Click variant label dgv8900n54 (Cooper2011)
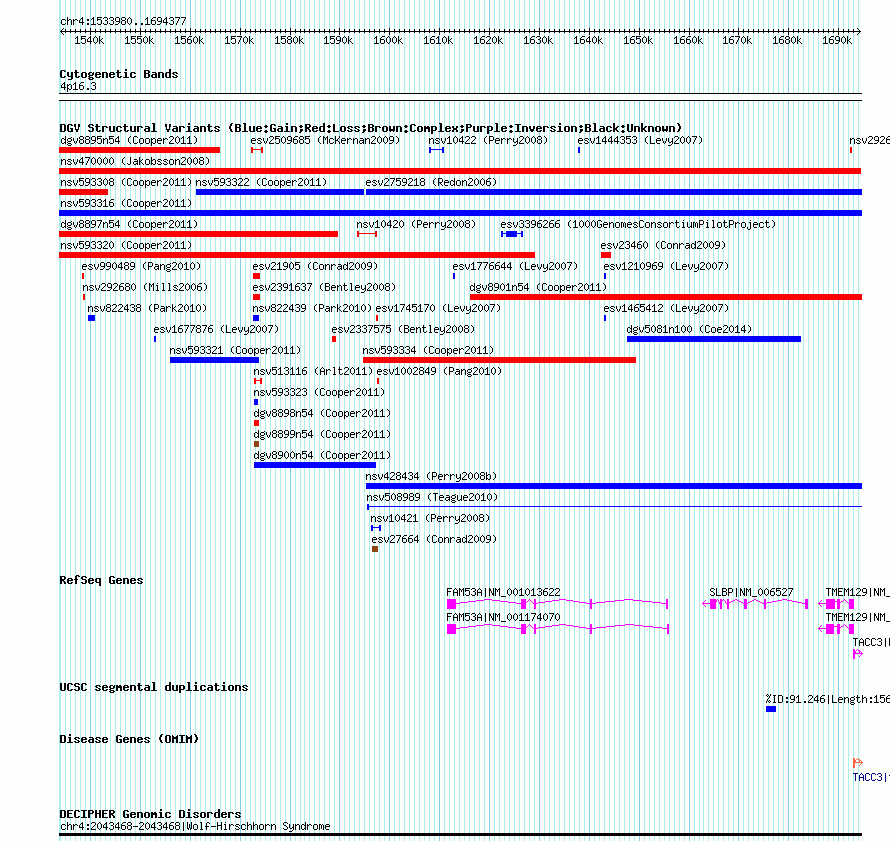This screenshot has height=841, width=890. 322,455
